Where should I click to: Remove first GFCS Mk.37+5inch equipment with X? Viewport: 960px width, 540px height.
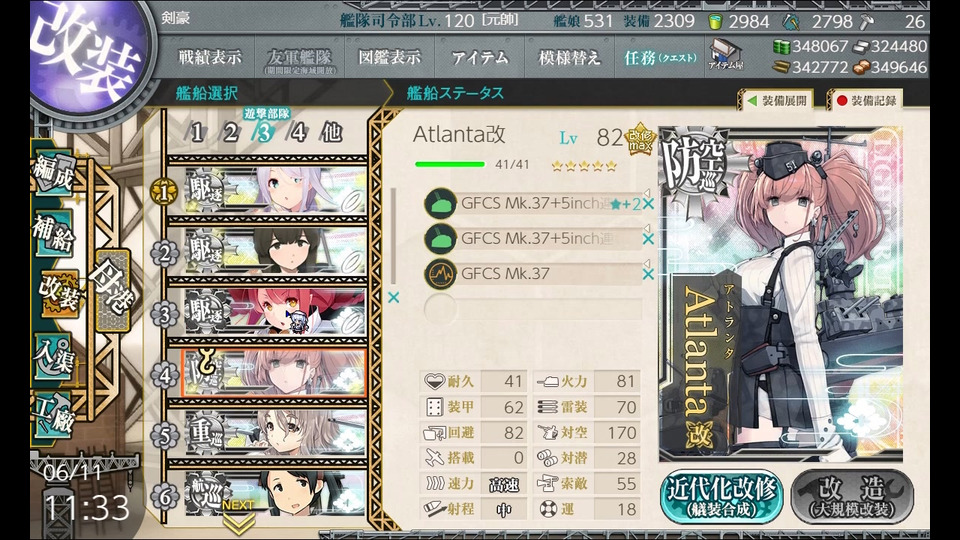[x=648, y=204]
